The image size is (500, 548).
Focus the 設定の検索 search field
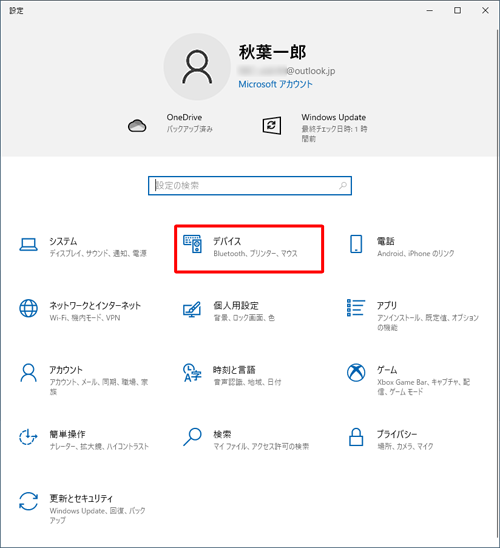coord(250,186)
